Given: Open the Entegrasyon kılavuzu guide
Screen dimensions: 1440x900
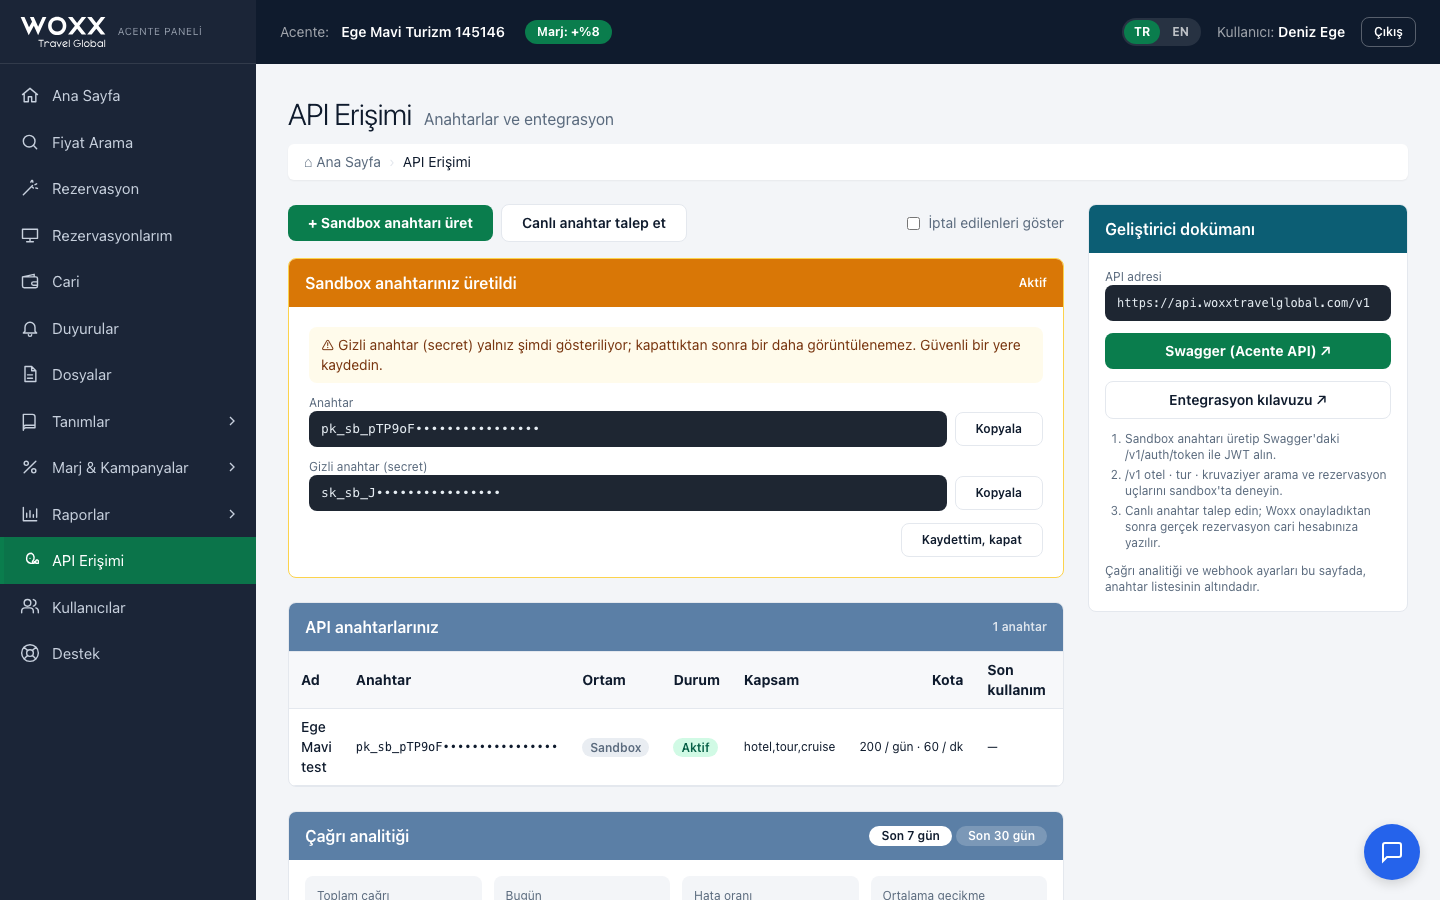Looking at the screenshot, I should pos(1248,400).
